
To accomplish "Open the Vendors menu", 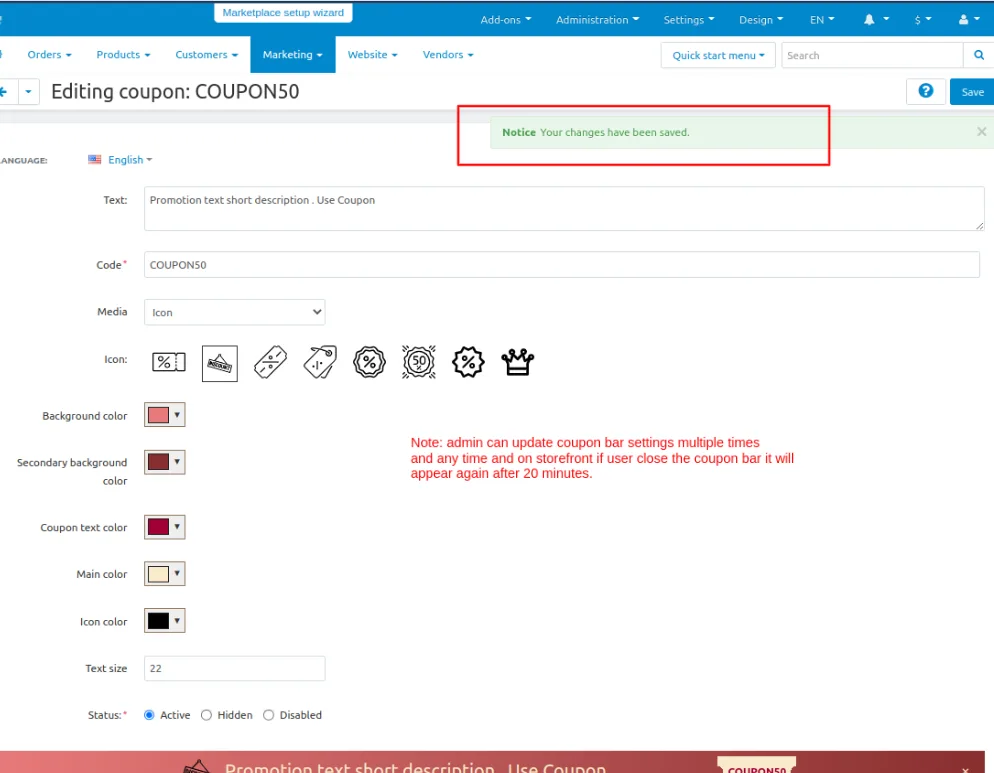I will point(448,55).
